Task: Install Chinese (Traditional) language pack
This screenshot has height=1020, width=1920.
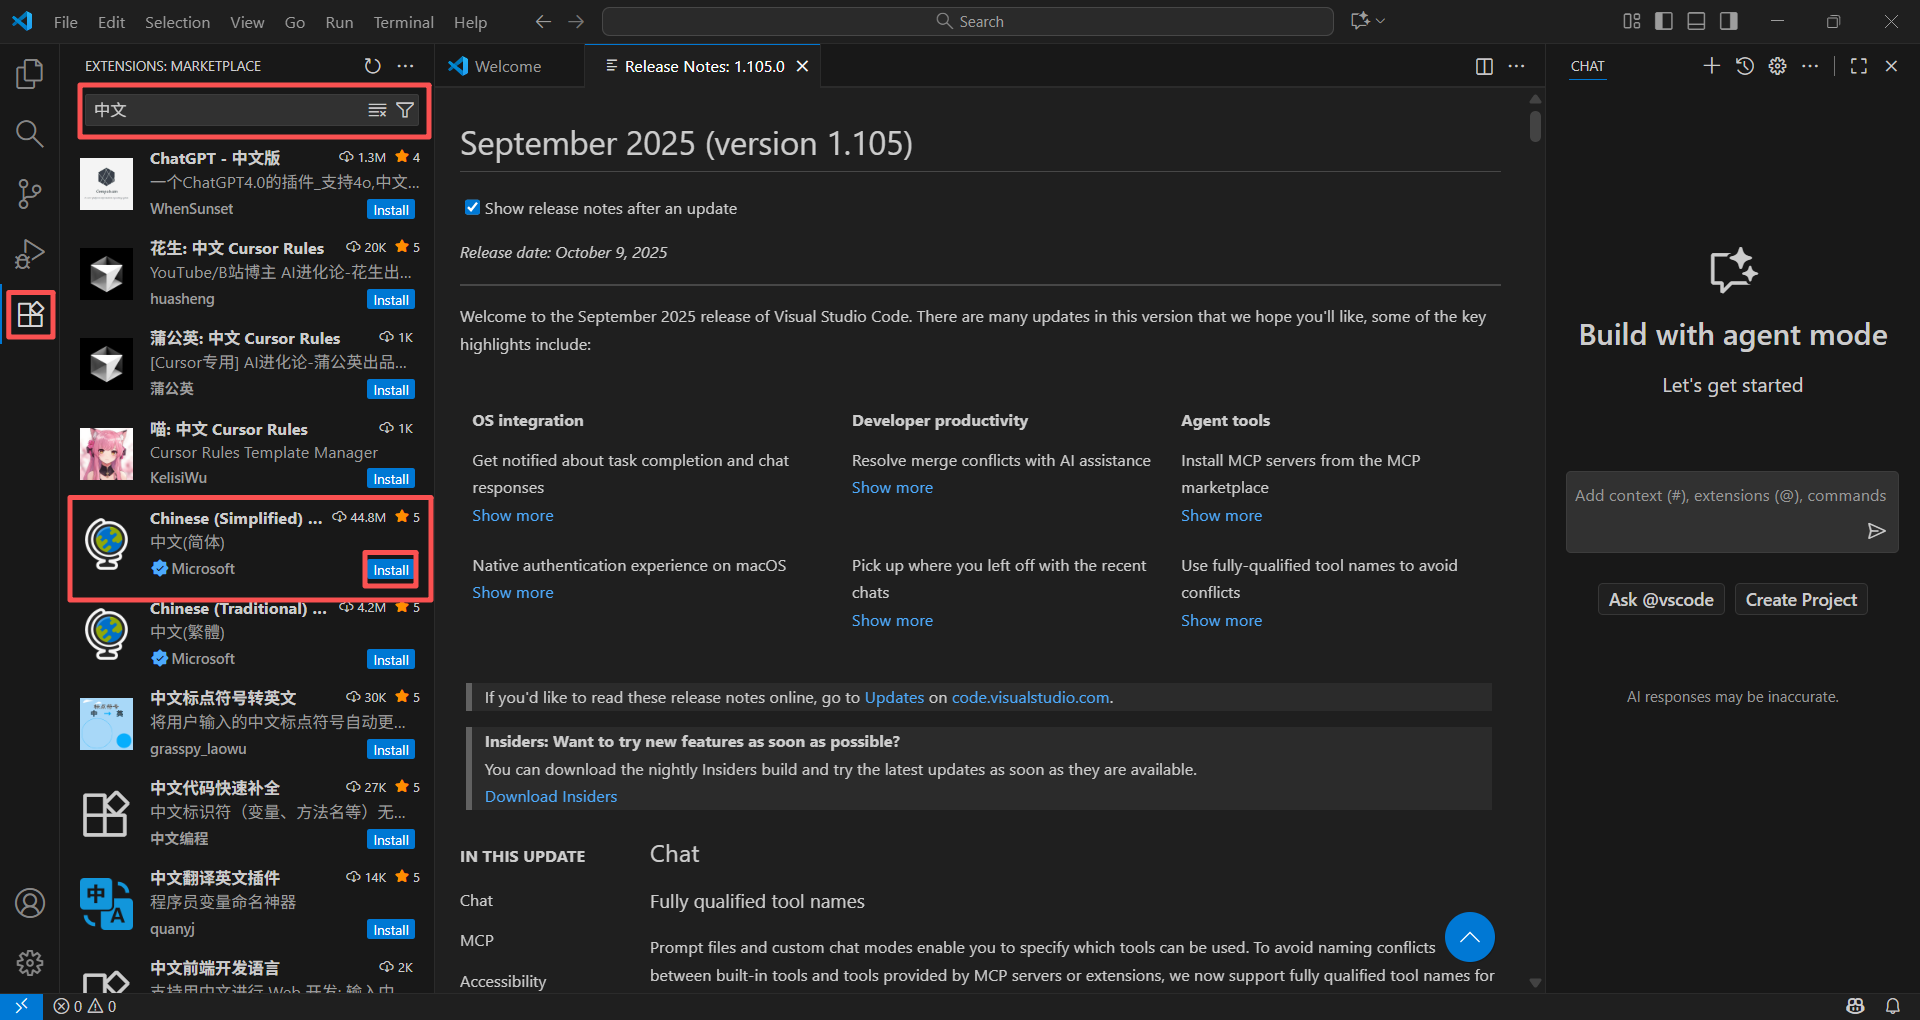Action: tap(391, 660)
